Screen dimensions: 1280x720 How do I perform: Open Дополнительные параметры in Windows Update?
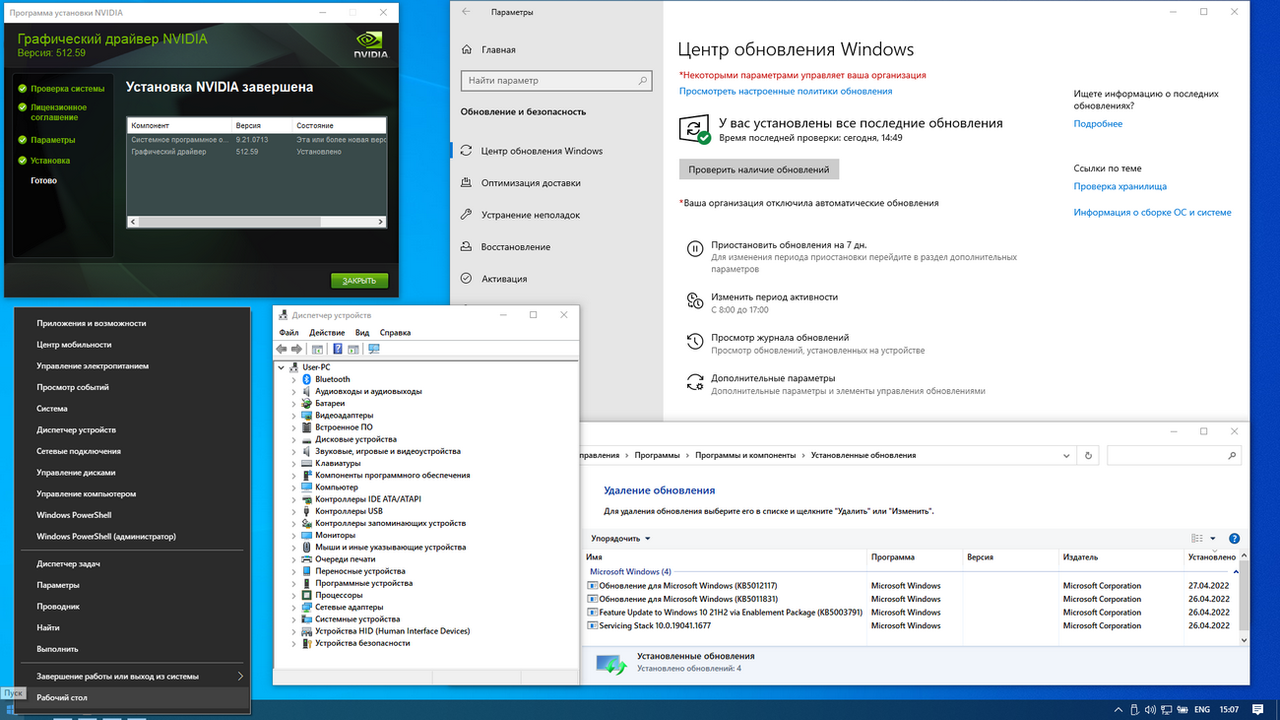pyautogui.click(x=772, y=379)
